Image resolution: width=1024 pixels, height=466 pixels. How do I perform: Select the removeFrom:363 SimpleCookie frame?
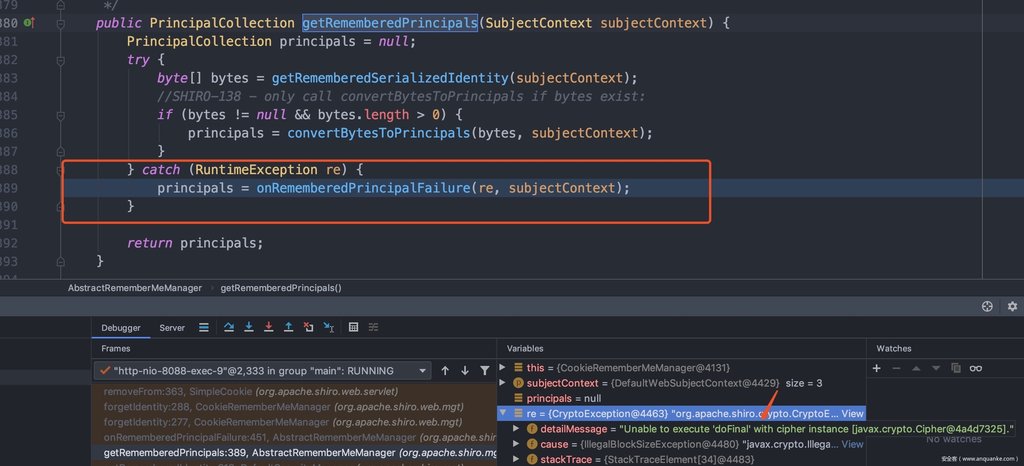(294, 392)
